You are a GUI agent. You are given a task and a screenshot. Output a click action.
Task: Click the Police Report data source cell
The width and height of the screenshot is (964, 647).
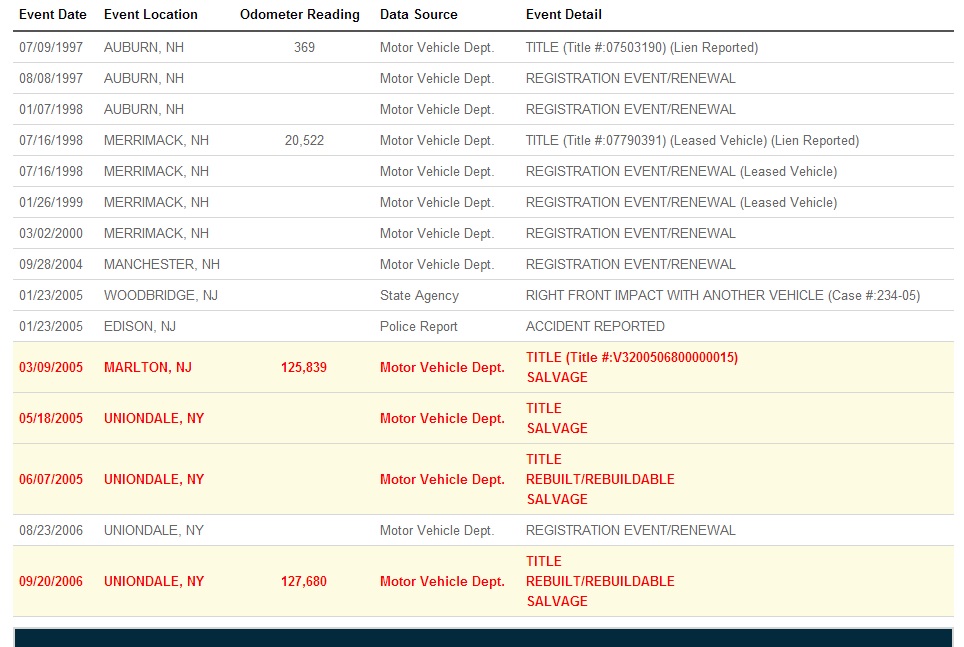[419, 327]
